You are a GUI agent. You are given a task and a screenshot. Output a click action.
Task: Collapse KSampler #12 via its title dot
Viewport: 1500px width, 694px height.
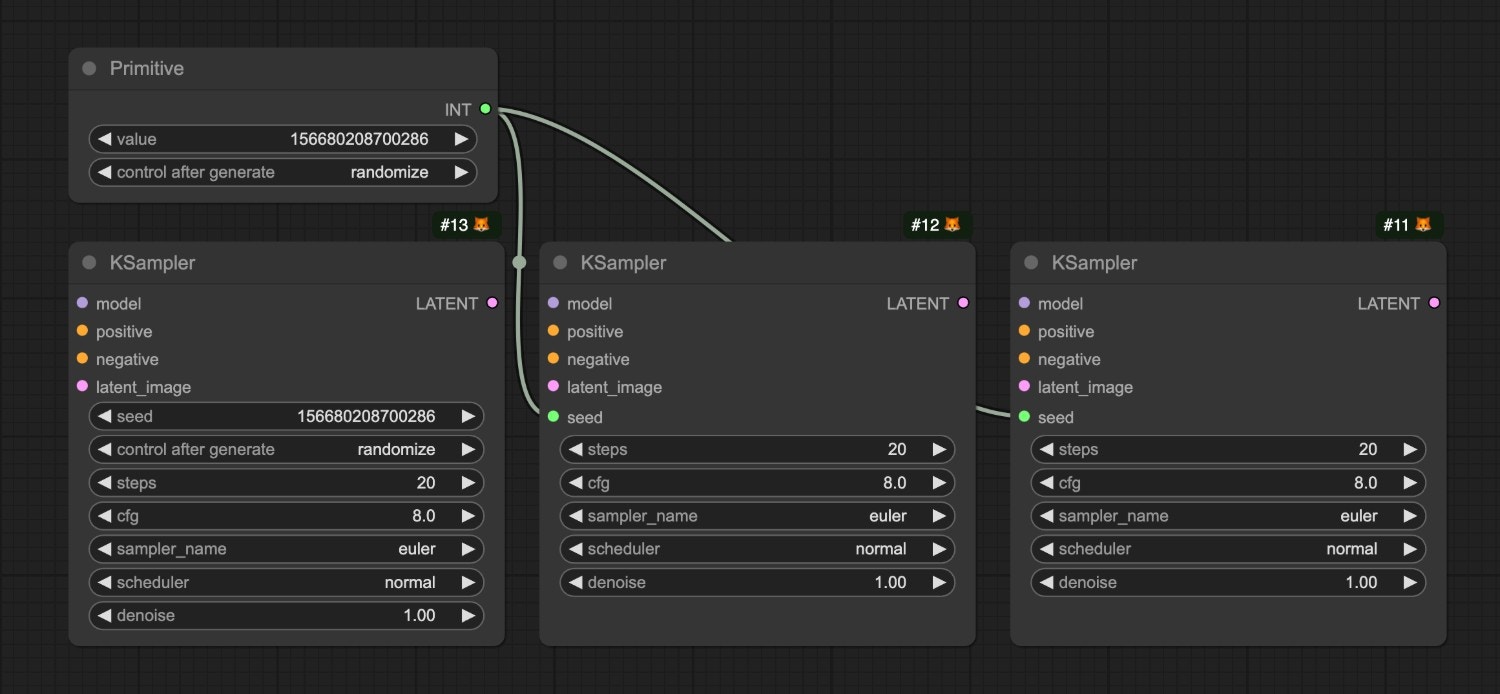pyautogui.click(x=560, y=263)
